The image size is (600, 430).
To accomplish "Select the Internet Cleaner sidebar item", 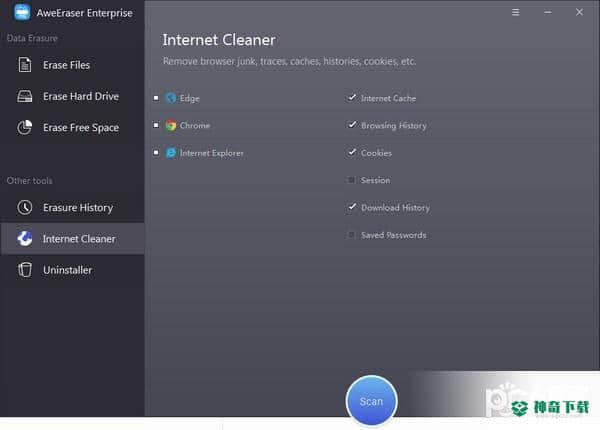I will coord(72,239).
